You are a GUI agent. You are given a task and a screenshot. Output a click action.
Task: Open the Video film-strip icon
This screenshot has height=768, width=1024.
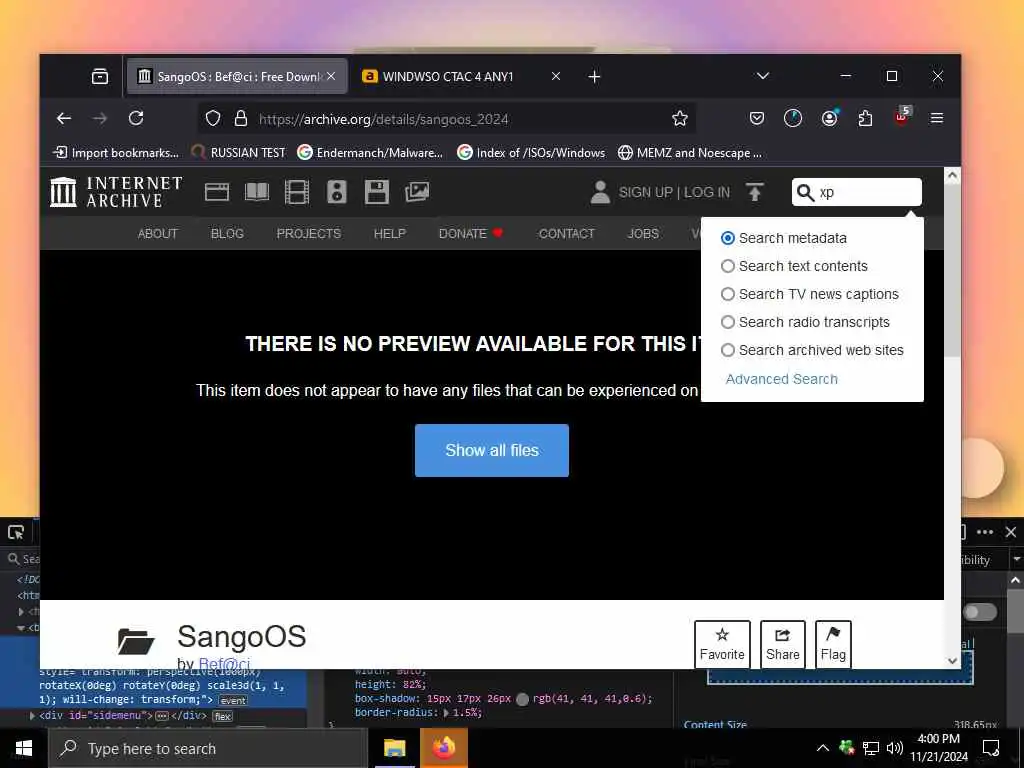(296, 192)
